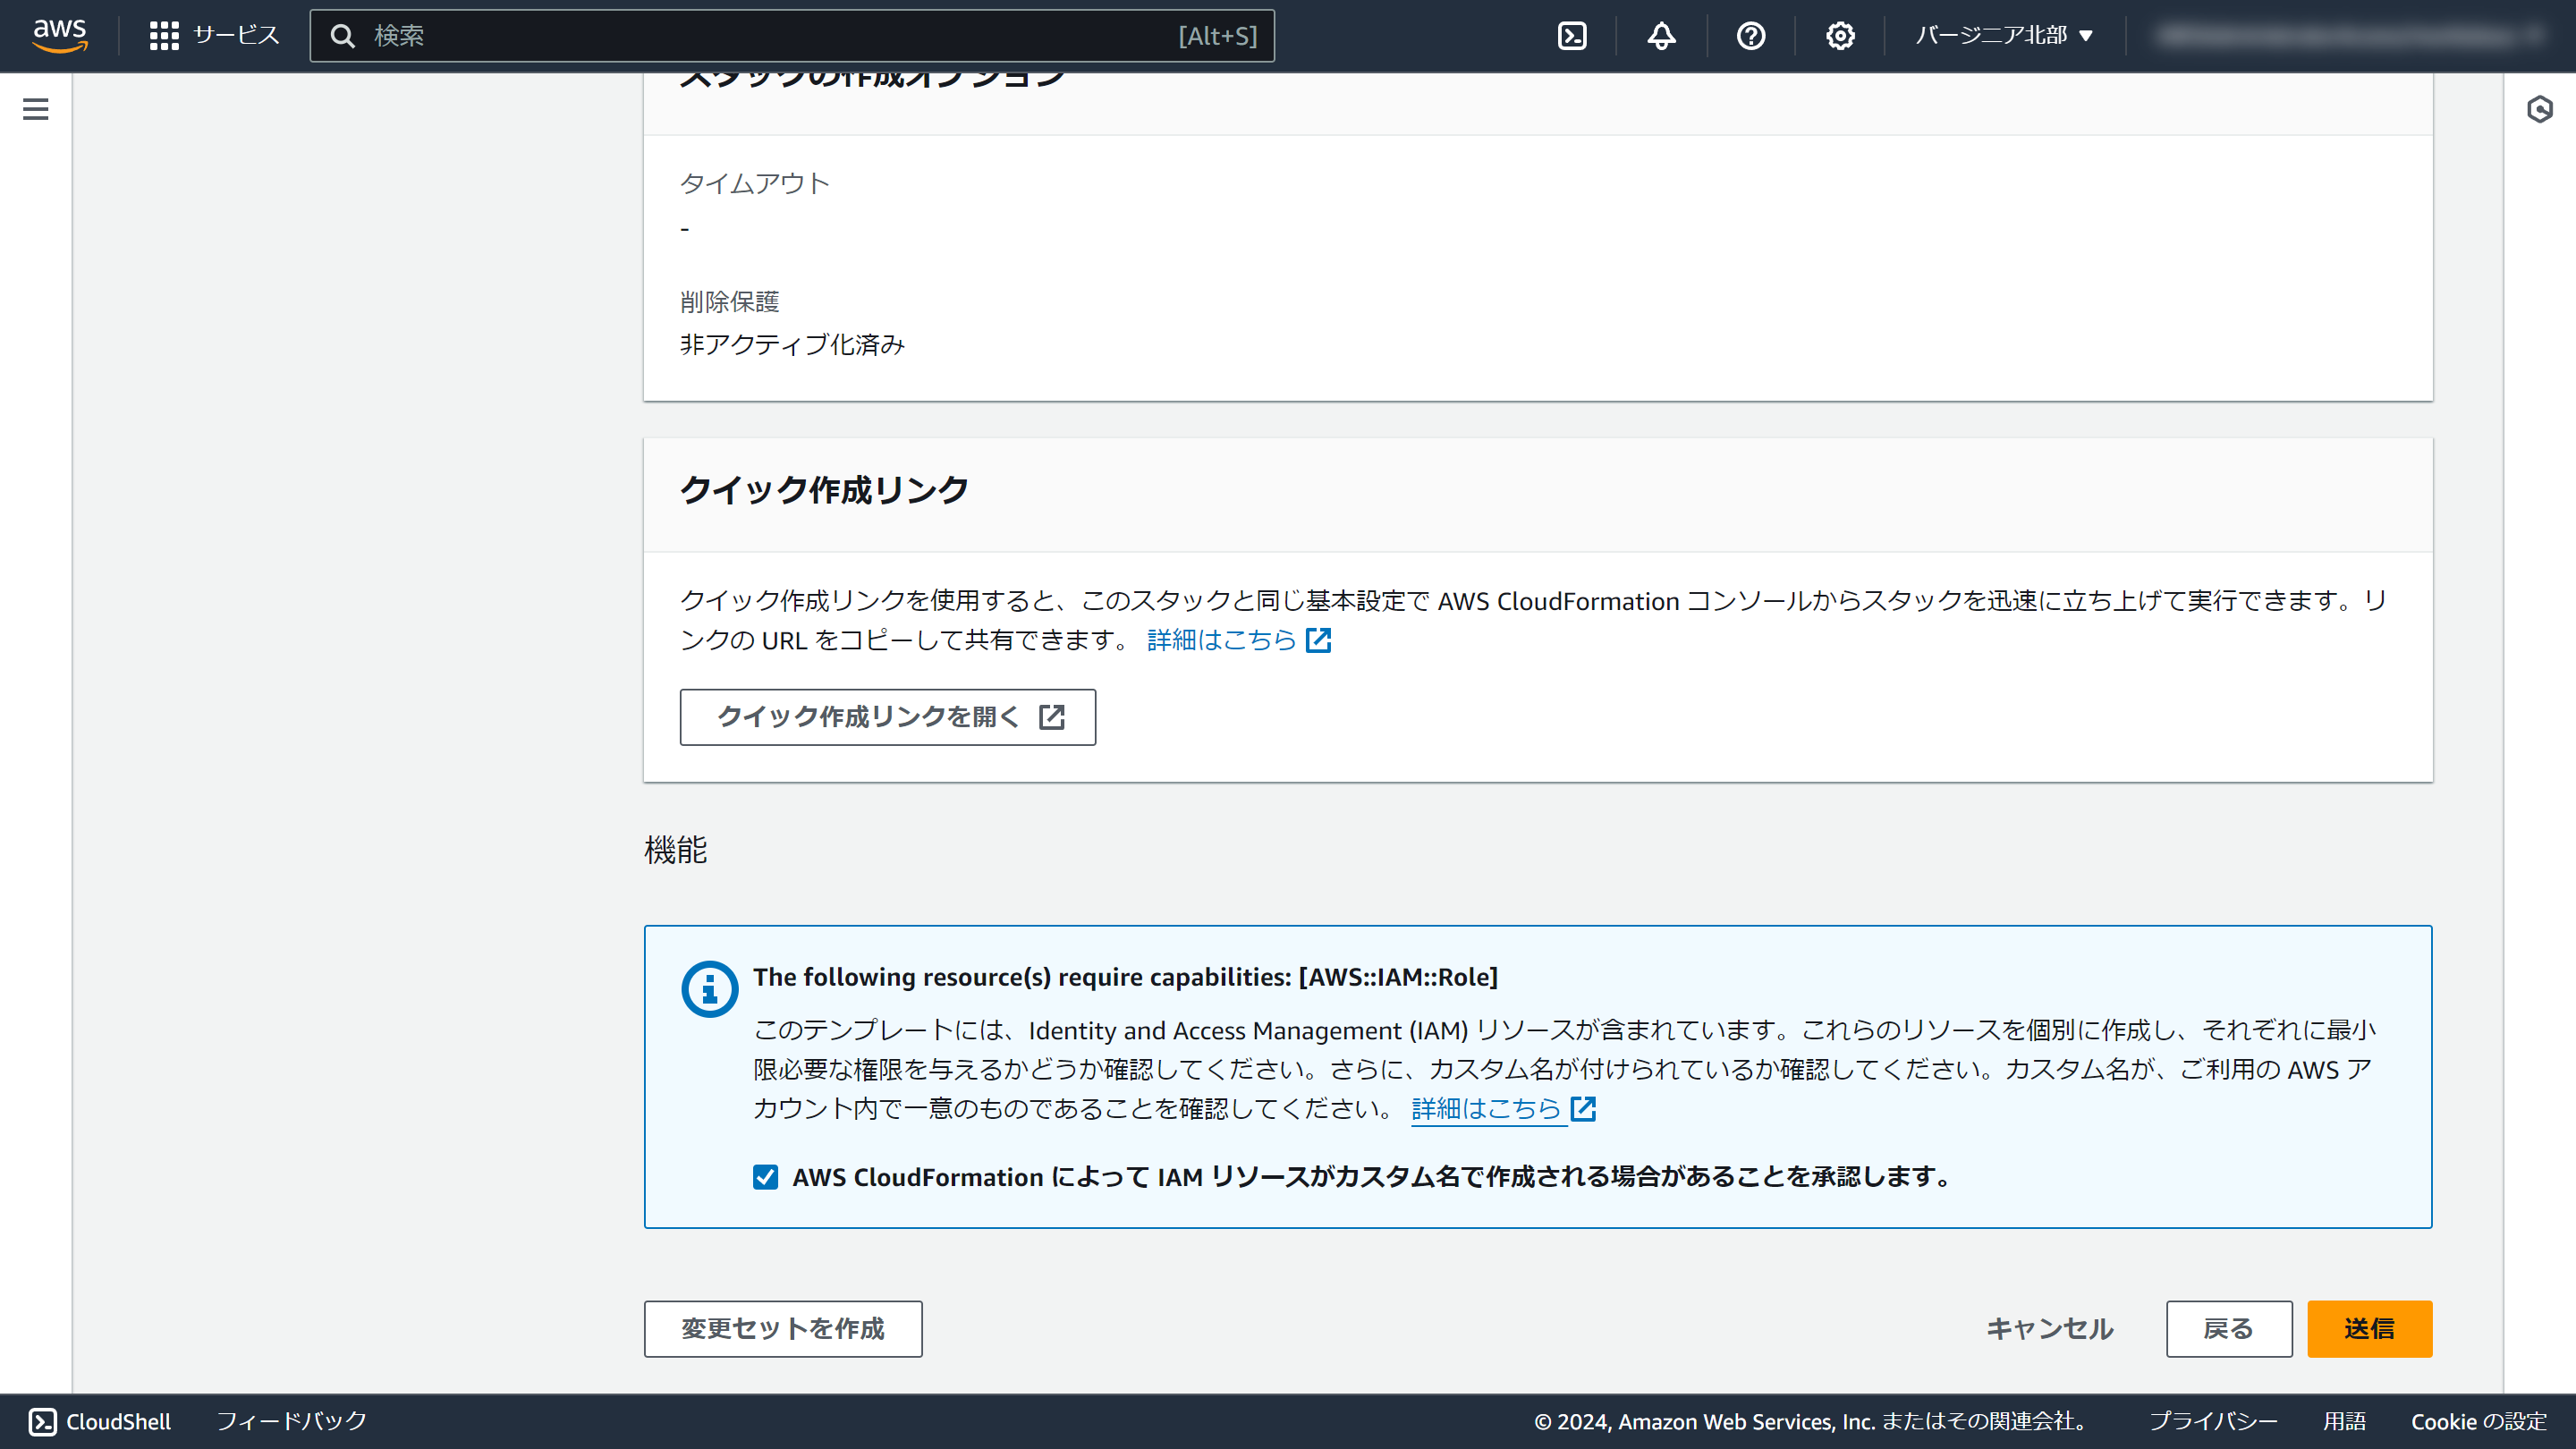Image resolution: width=2576 pixels, height=1449 pixels.
Task: Toggle the hamburger navigation sidebar icon
Action: tap(35, 109)
